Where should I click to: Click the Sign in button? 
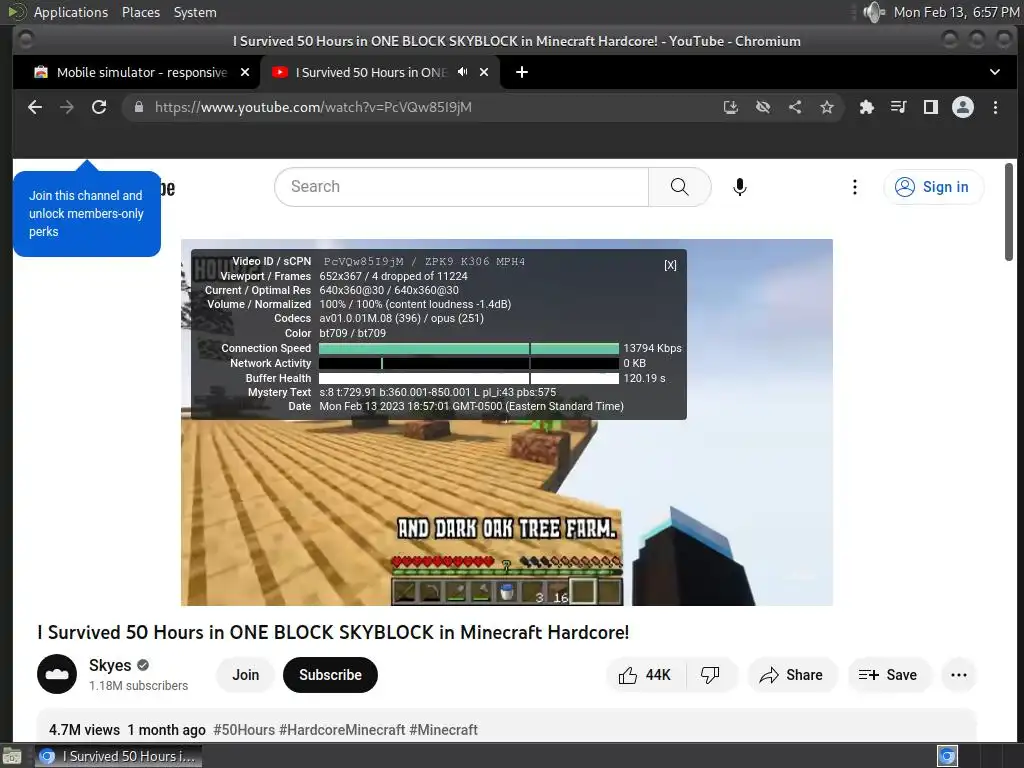click(933, 187)
